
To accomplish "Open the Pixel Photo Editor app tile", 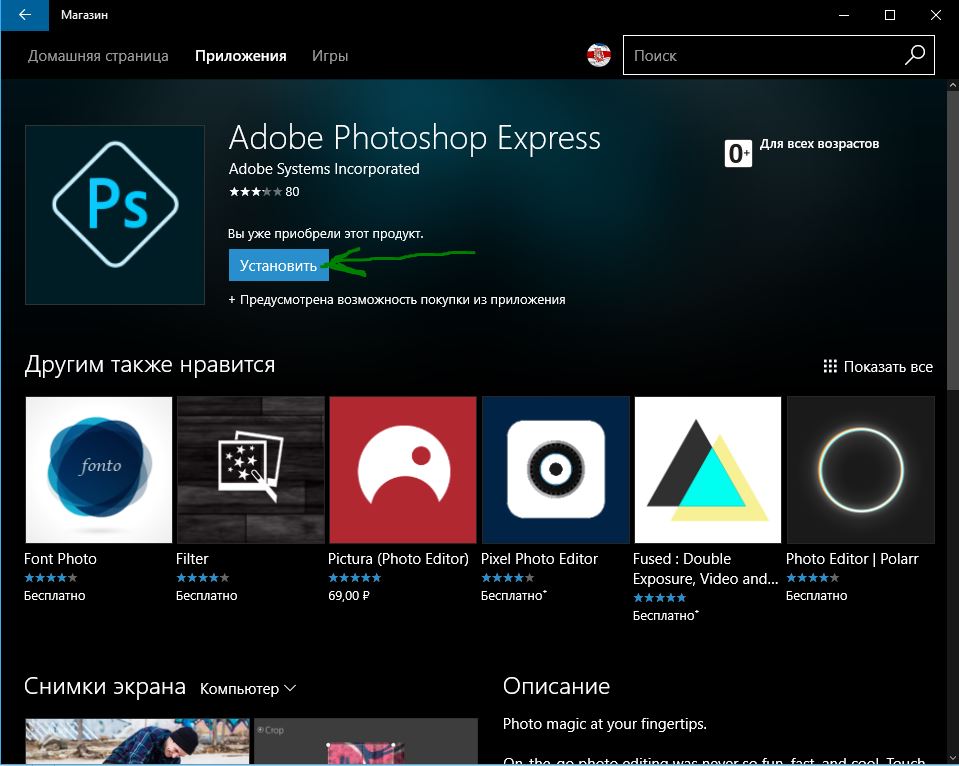I will 555,470.
